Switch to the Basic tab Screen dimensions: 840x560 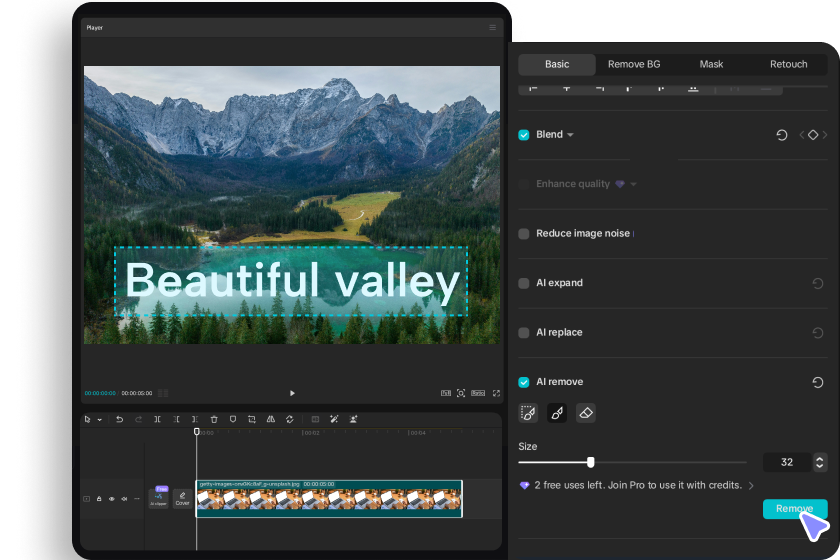557,64
